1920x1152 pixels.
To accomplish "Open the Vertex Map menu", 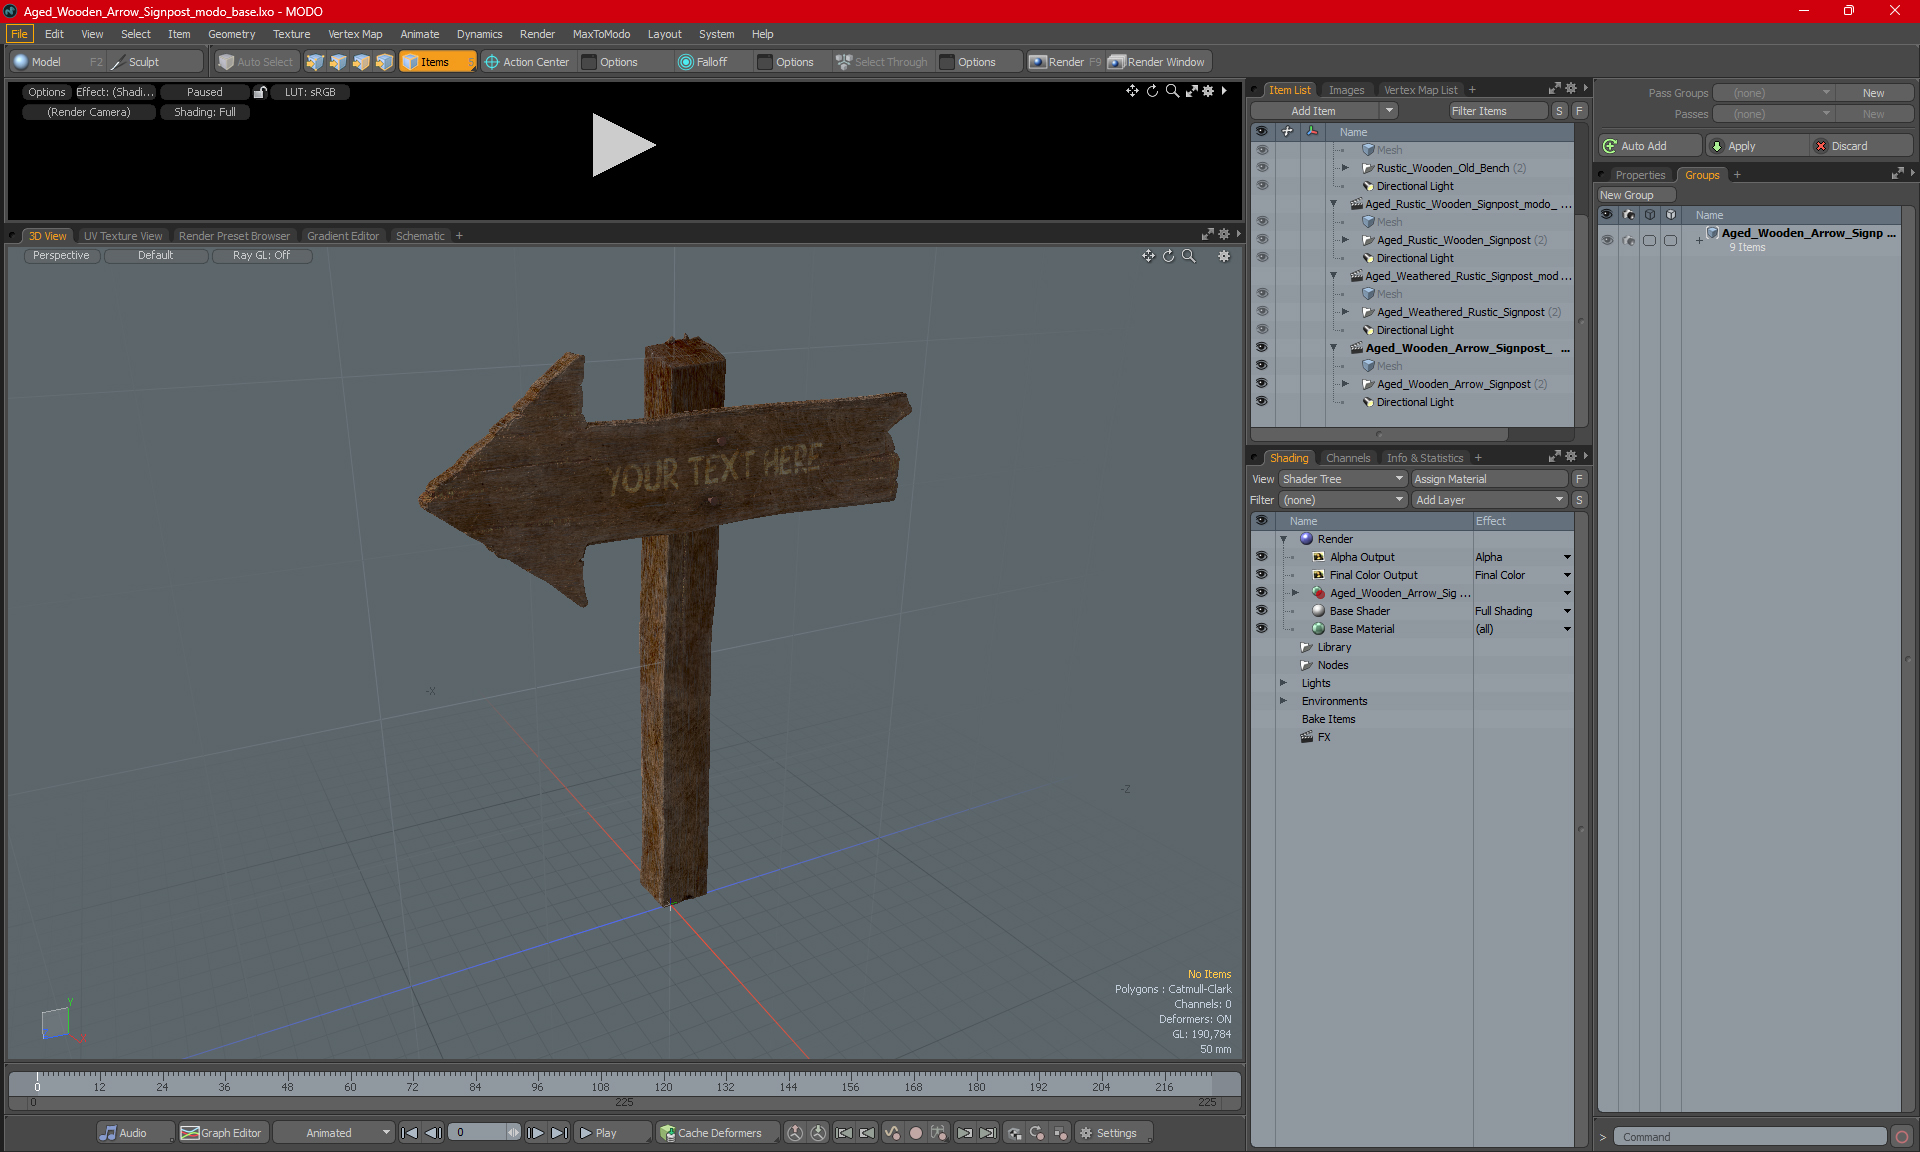I will click(x=355, y=34).
